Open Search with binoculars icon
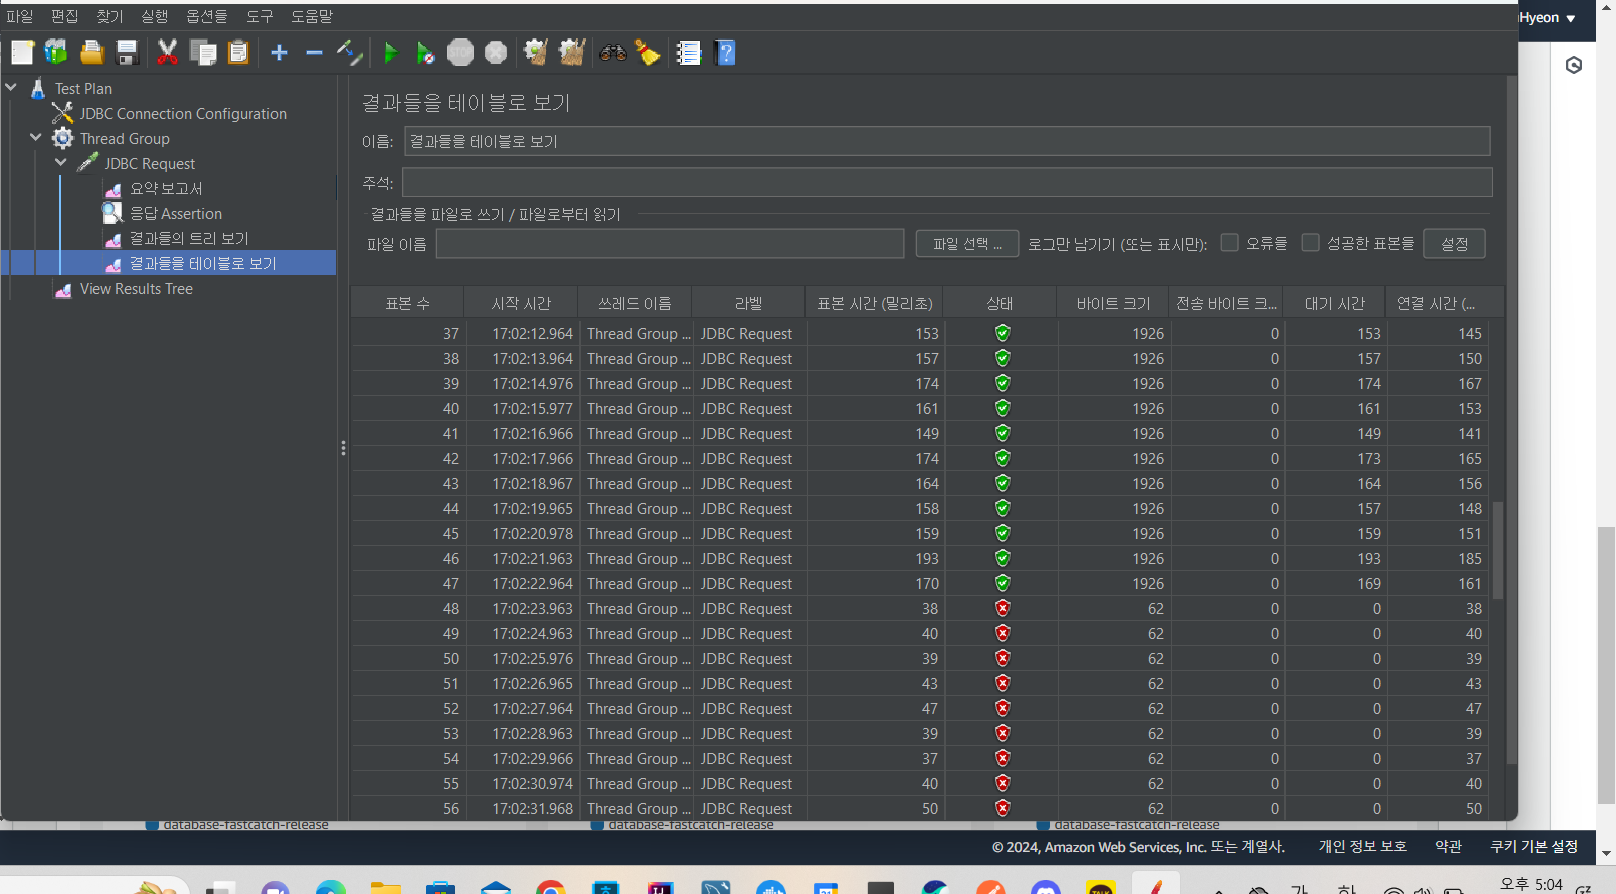1616x894 pixels. (613, 53)
